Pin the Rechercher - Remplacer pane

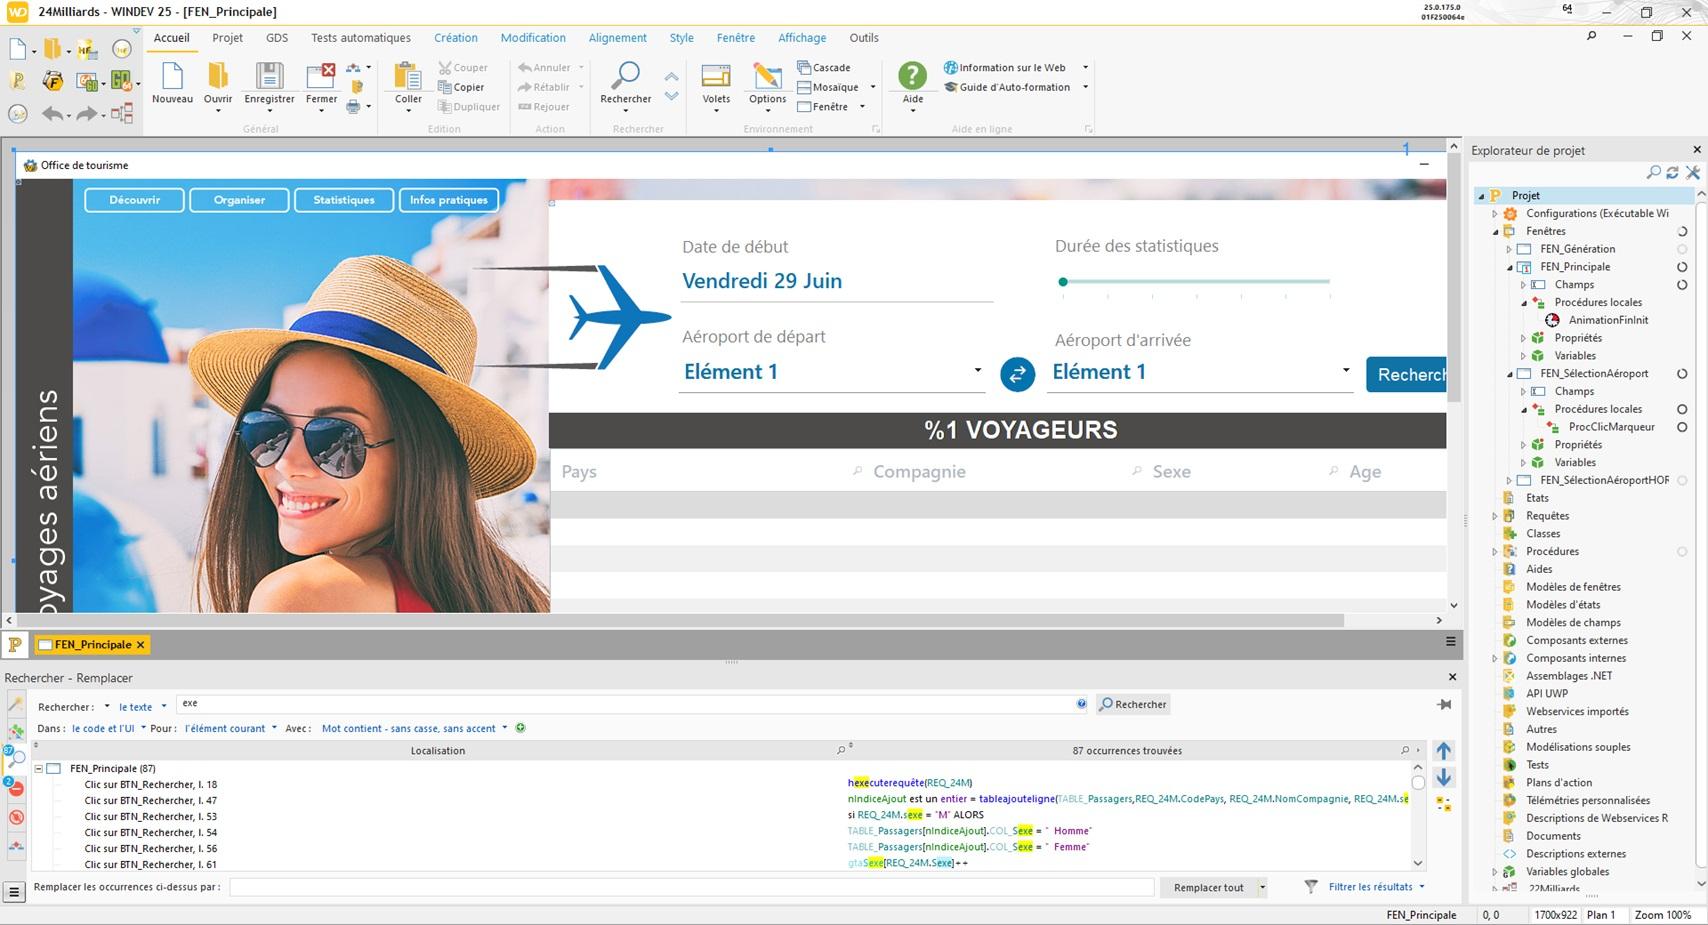point(1444,704)
